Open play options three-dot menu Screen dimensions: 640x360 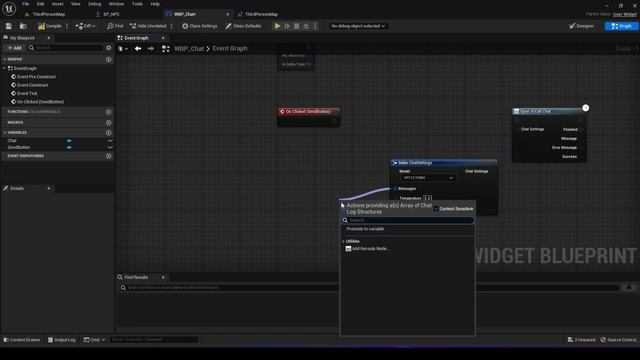click(x=315, y=26)
